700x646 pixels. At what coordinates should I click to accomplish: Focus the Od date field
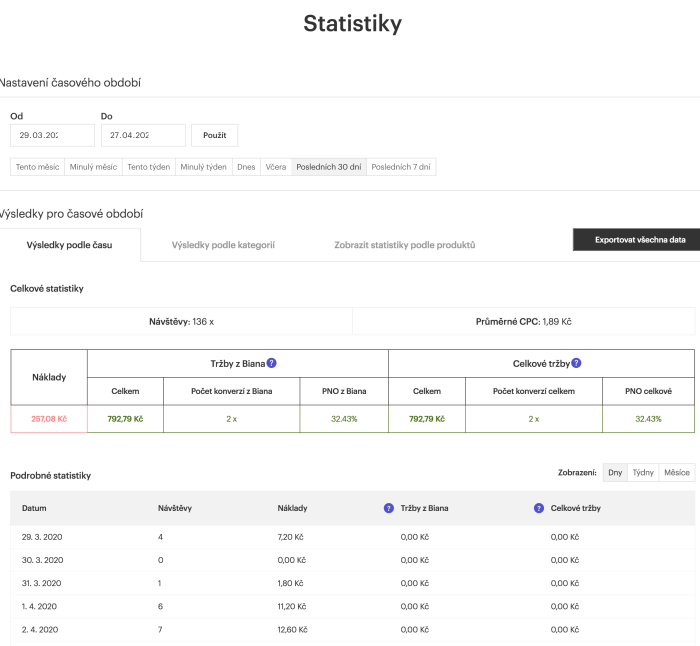click(x=52, y=135)
